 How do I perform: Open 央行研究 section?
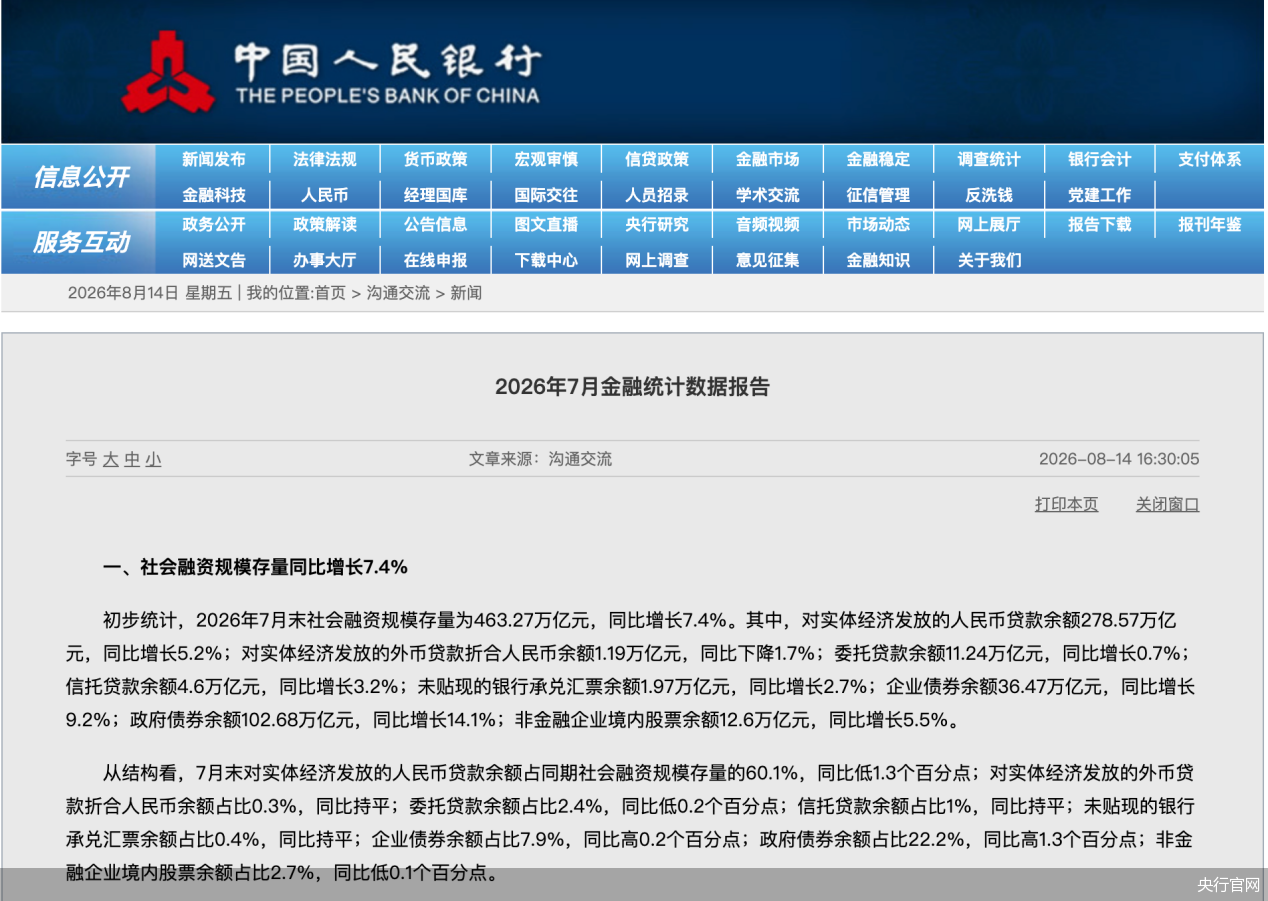click(657, 224)
